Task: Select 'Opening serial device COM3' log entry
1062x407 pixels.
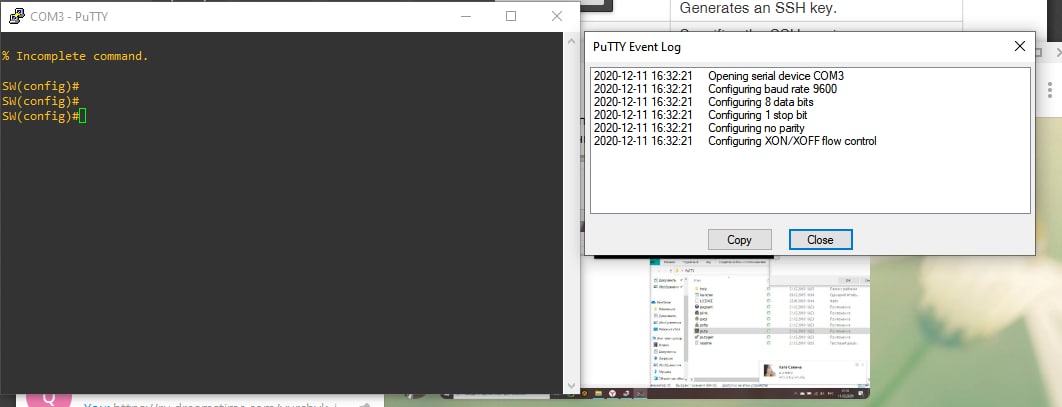Action: click(810, 76)
